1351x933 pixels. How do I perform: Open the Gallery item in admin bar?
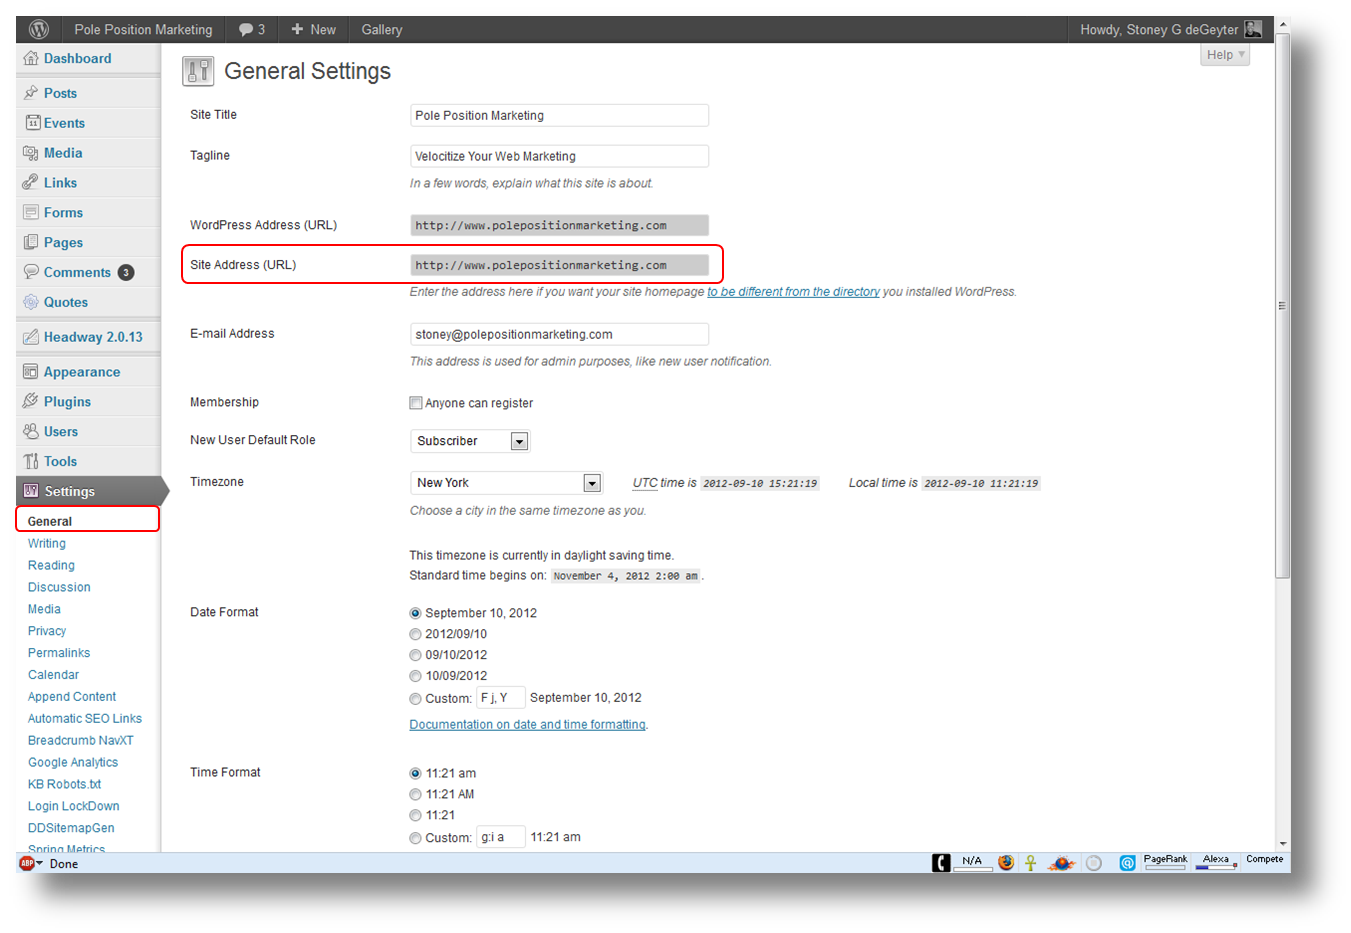click(x=382, y=30)
